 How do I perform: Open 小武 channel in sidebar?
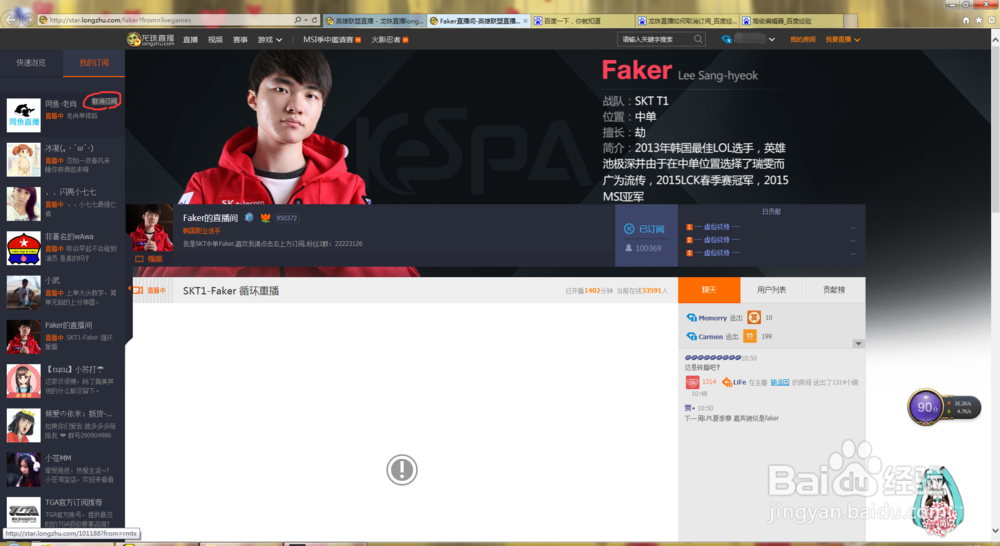pyautogui.click(x=62, y=292)
